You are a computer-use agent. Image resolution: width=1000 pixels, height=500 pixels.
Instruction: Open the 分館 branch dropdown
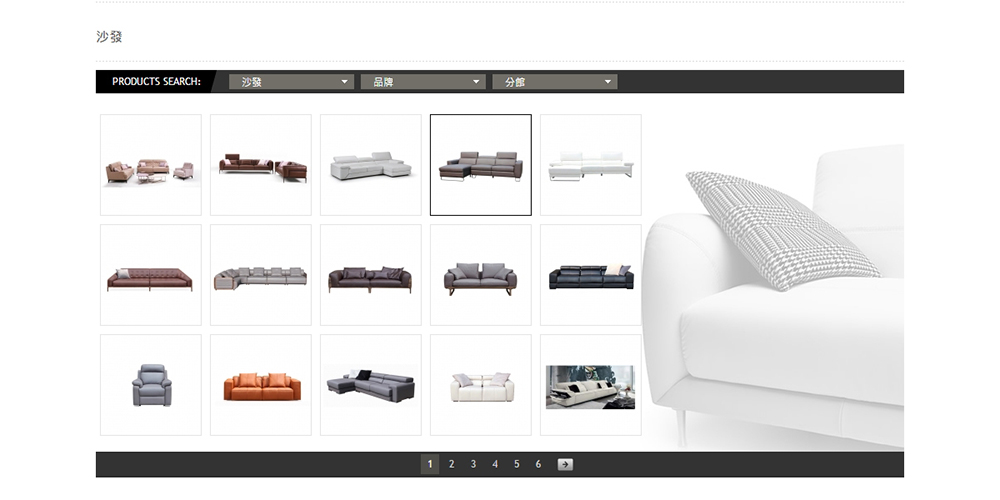click(555, 82)
